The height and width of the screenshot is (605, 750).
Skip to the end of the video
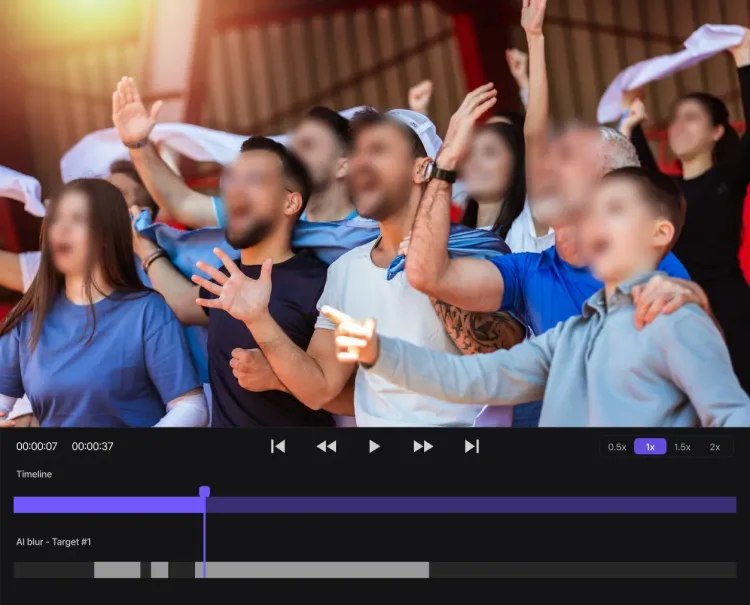[471, 446]
